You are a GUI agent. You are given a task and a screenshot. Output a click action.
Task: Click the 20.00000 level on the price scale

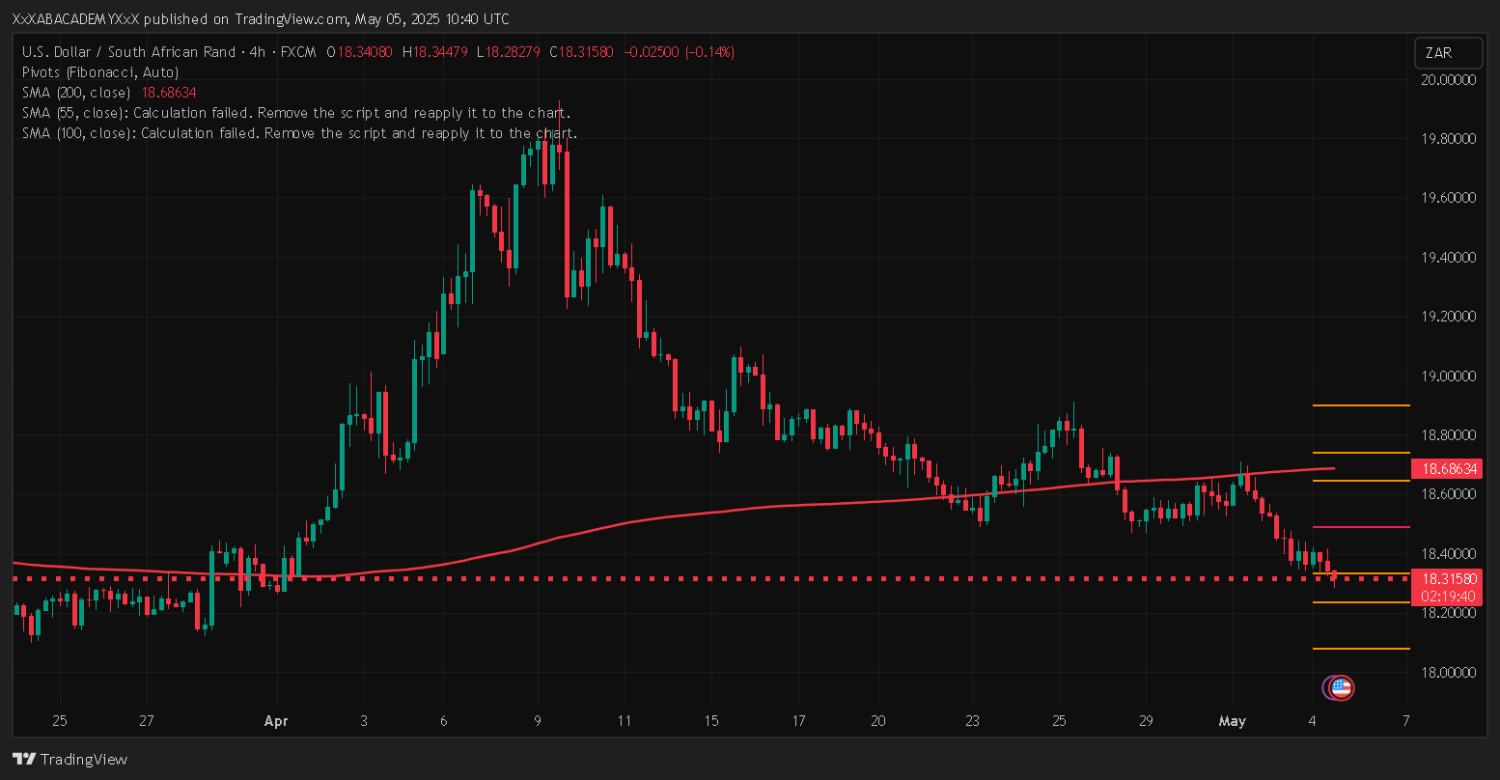(x=1447, y=79)
